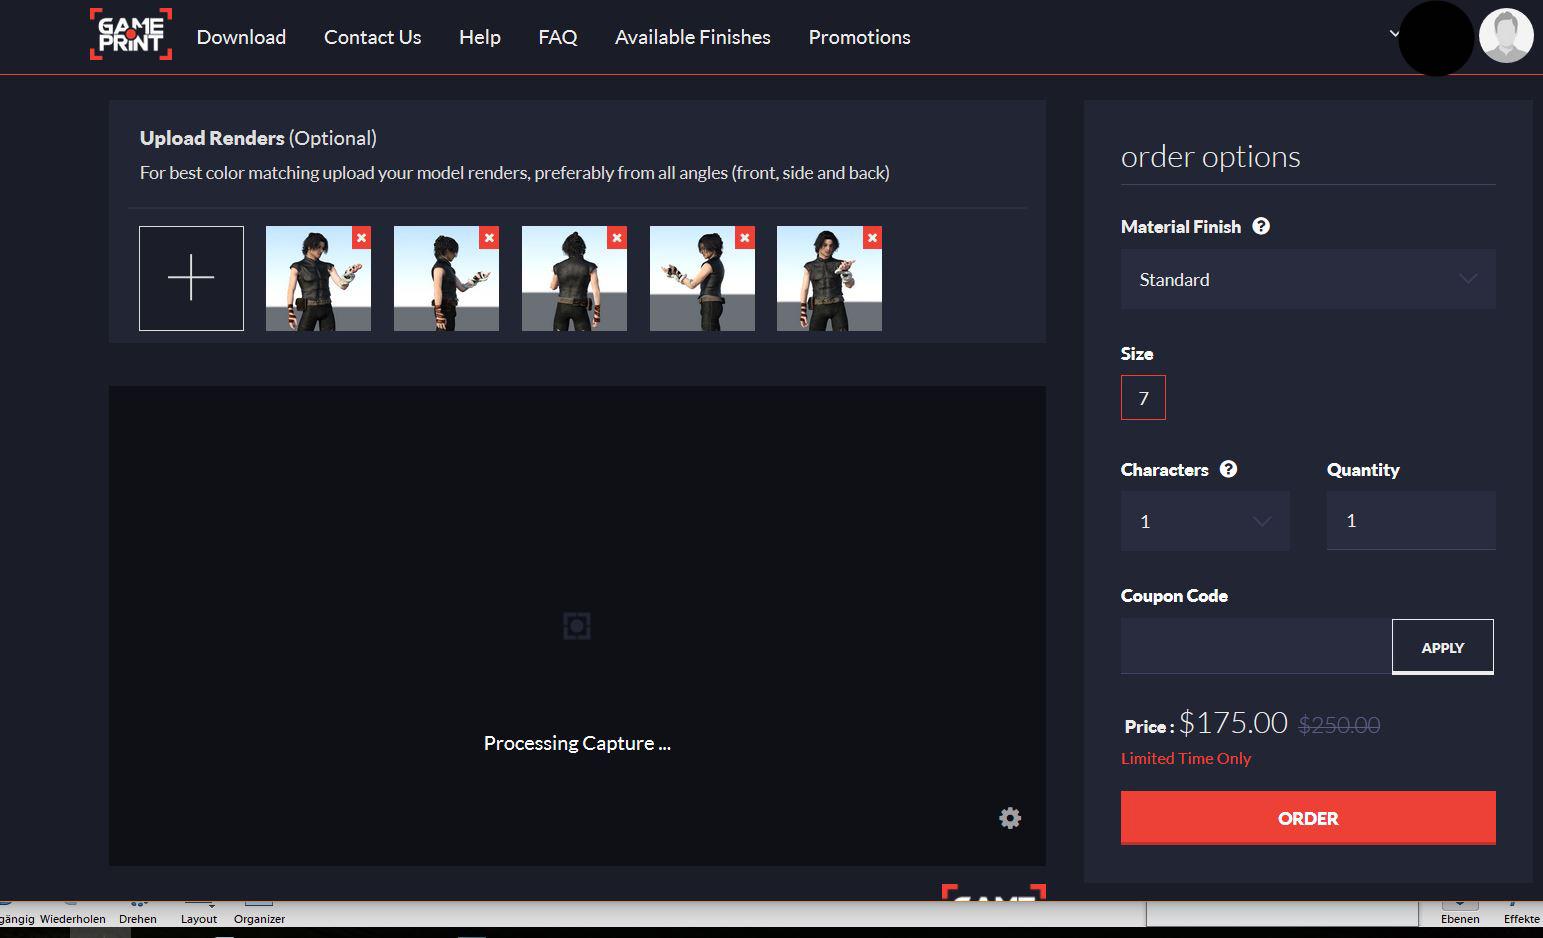The width and height of the screenshot is (1543, 938).
Task: Remove the second render thumbnail
Action: (x=489, y=237)
